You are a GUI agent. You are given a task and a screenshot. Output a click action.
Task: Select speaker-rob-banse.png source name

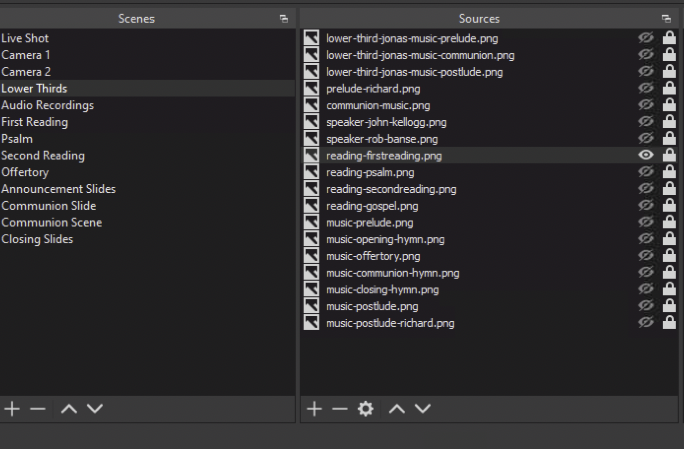[382, 139]
